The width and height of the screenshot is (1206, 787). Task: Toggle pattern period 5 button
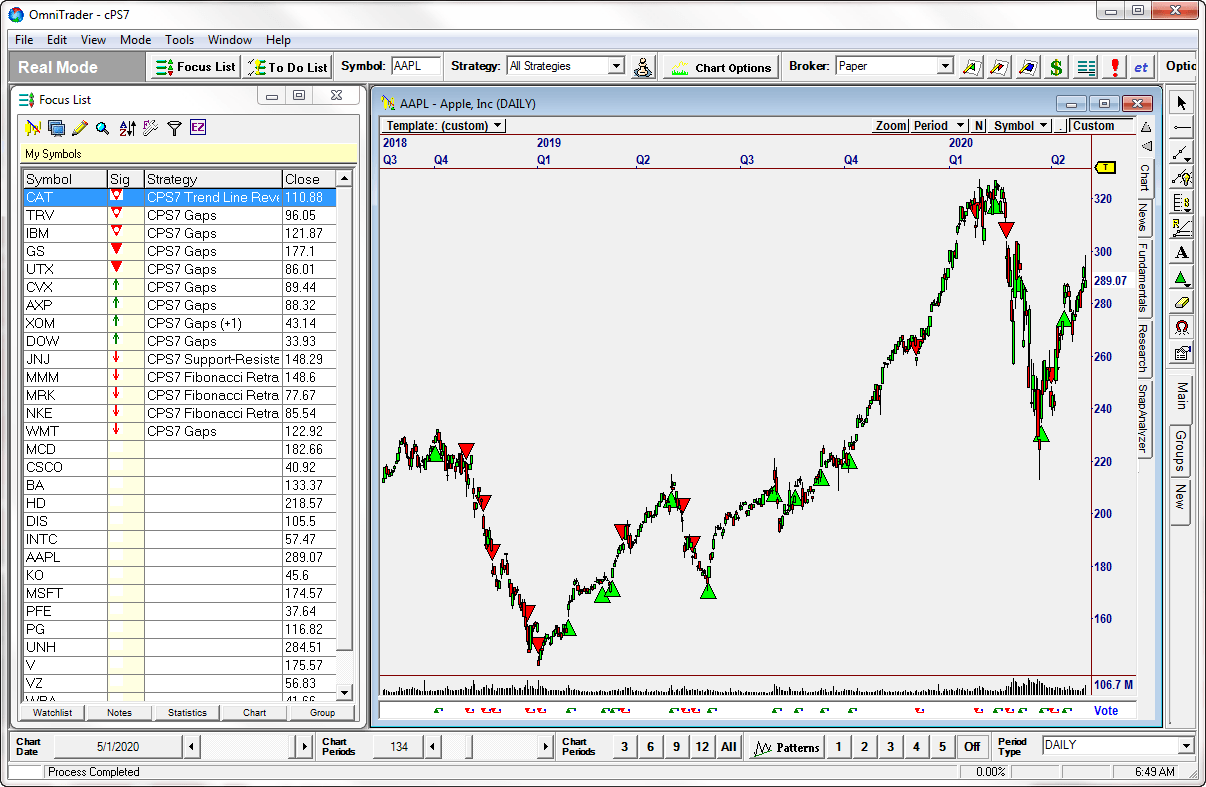[942, 746]
